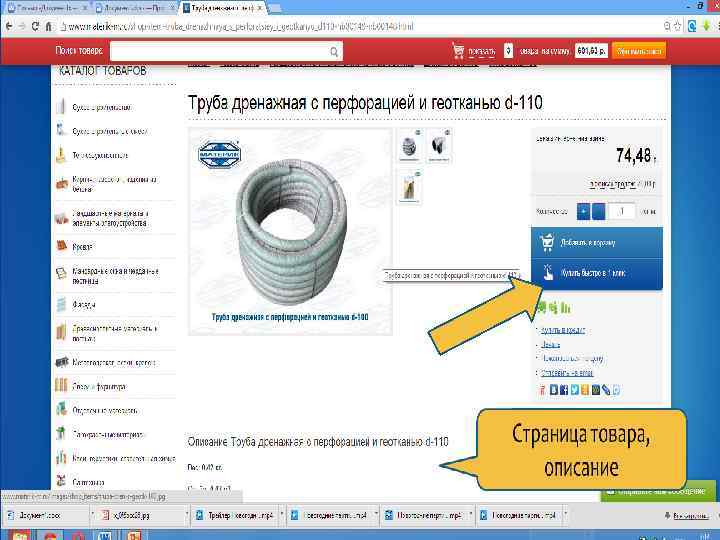Go back with the browser back arrow
The width and height of the screenshot is (720, 540).
pos(9,26)
